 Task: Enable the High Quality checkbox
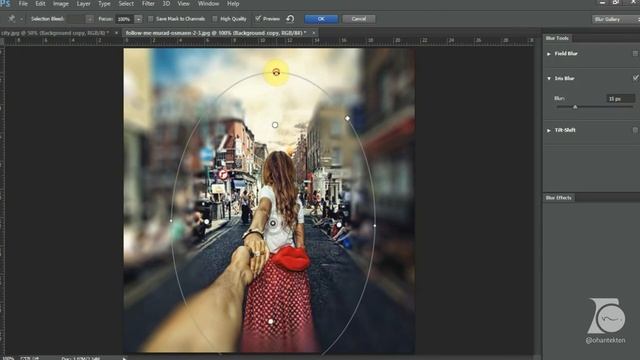point(215,19)
